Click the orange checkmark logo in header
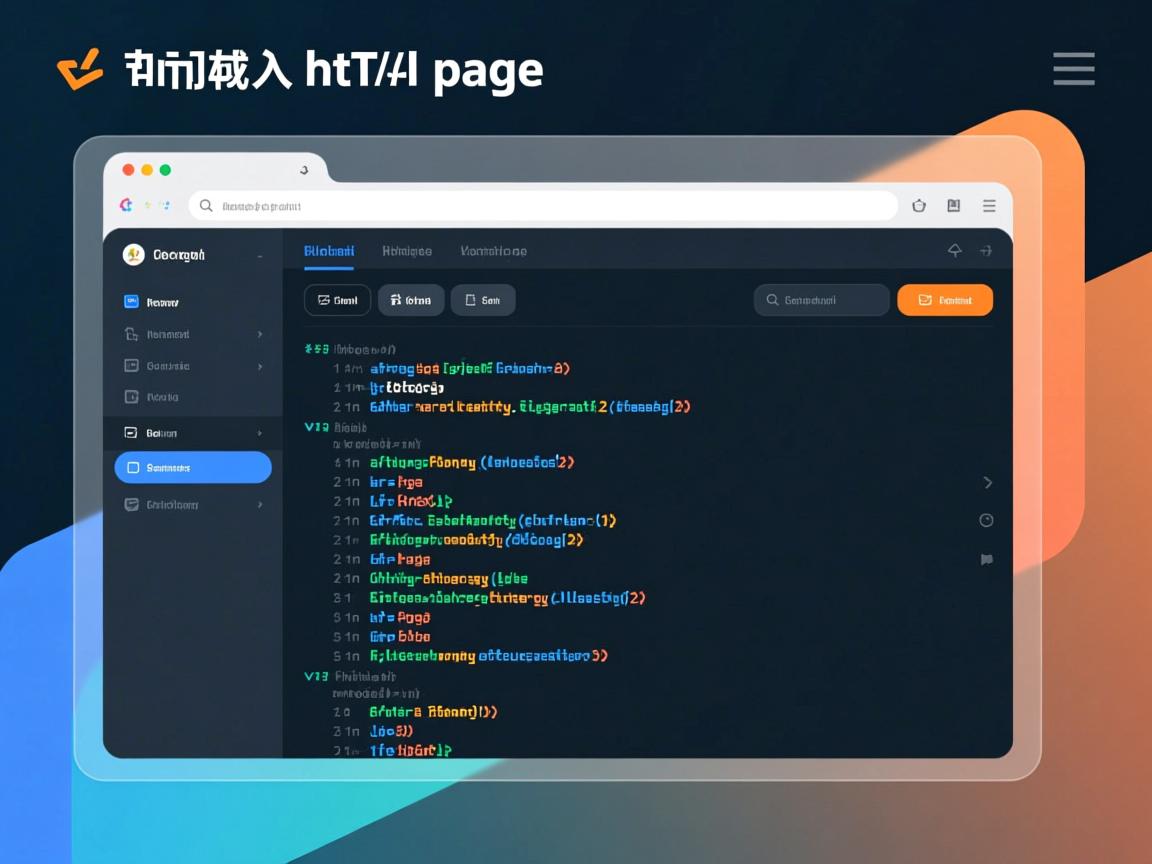This screenshot has height=864, width=1152. pyautogui.click(x=80, y=69)
